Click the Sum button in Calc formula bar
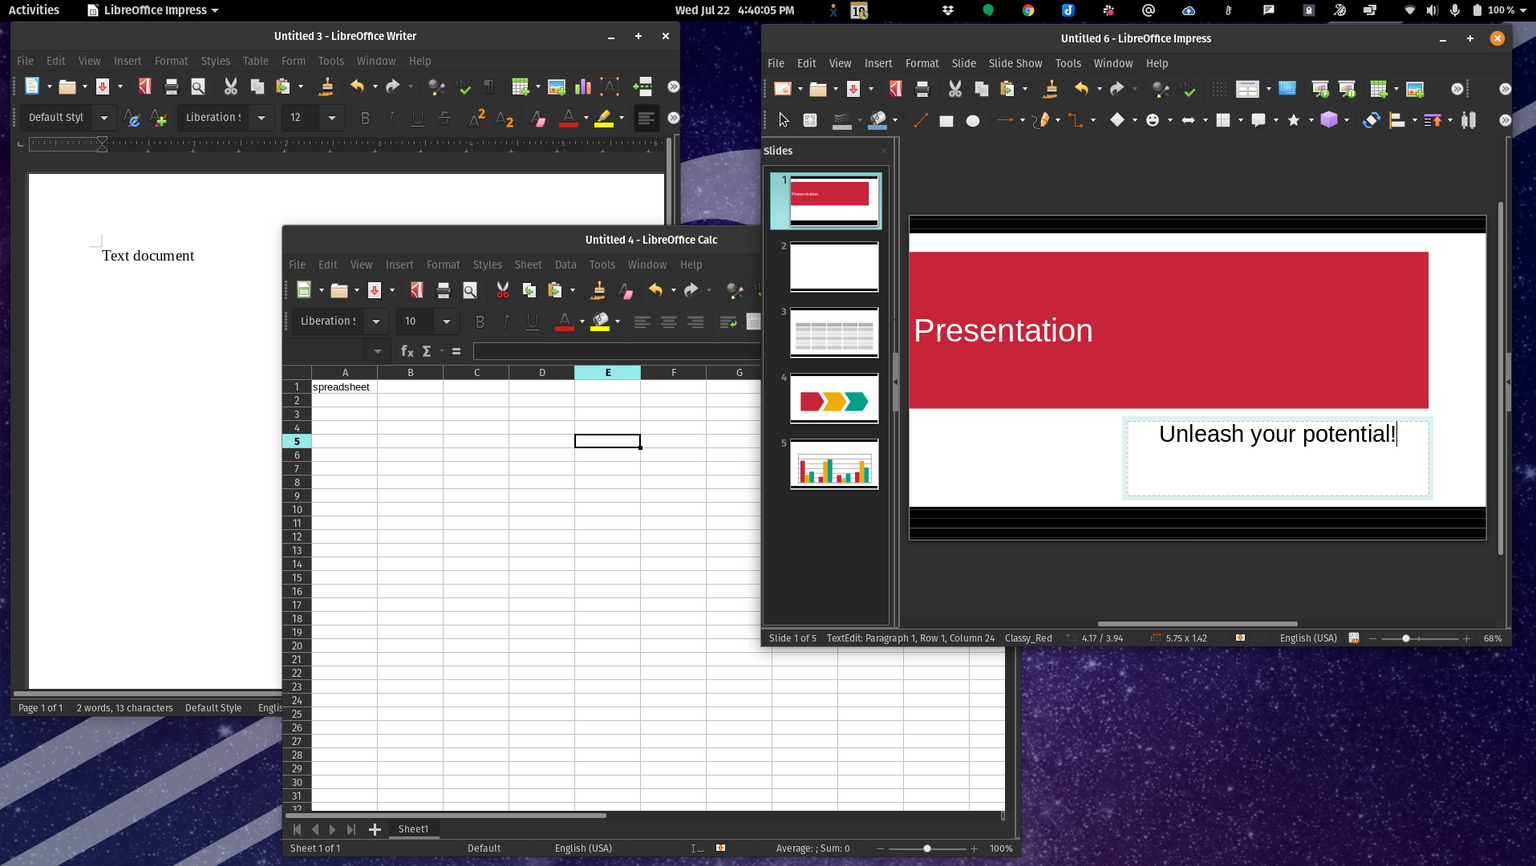1536x866 pixels. pyautogui.click(x=424, y=351)
